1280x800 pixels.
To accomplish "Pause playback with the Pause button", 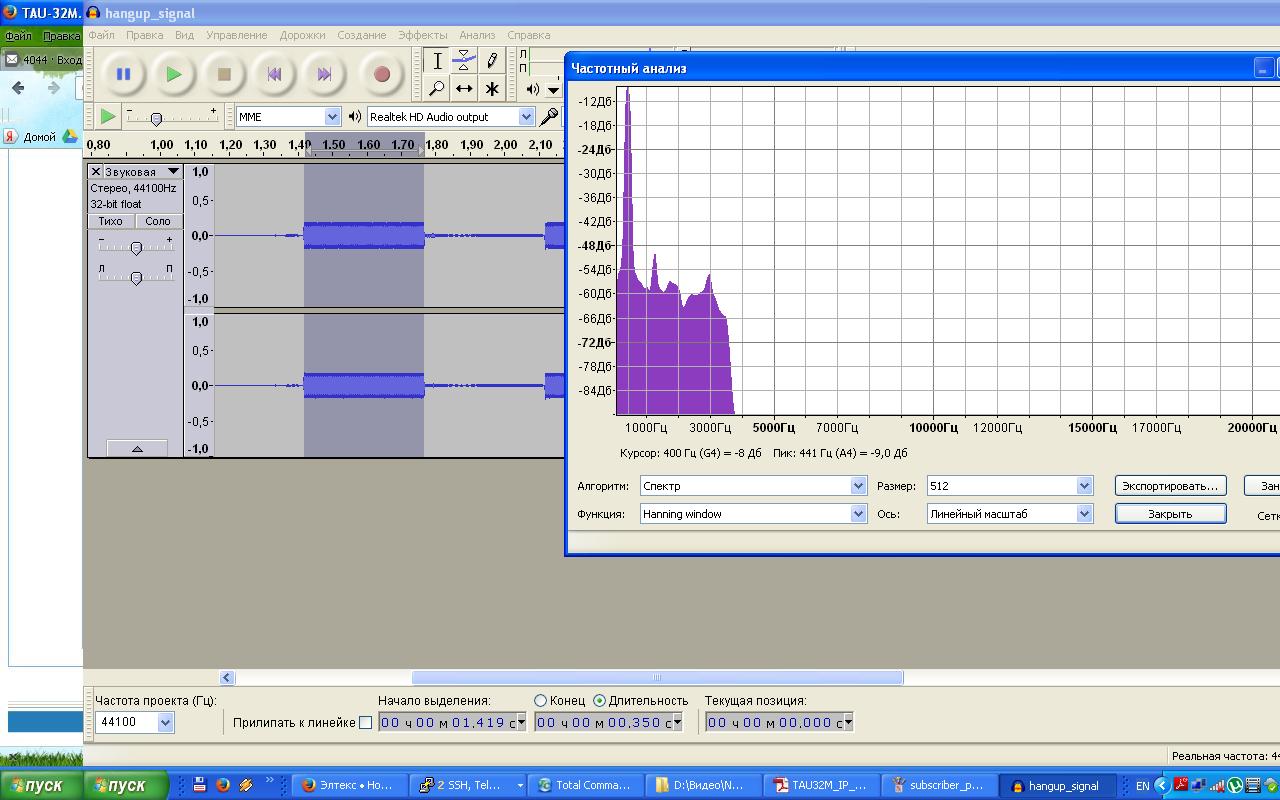I will point(124,74).
